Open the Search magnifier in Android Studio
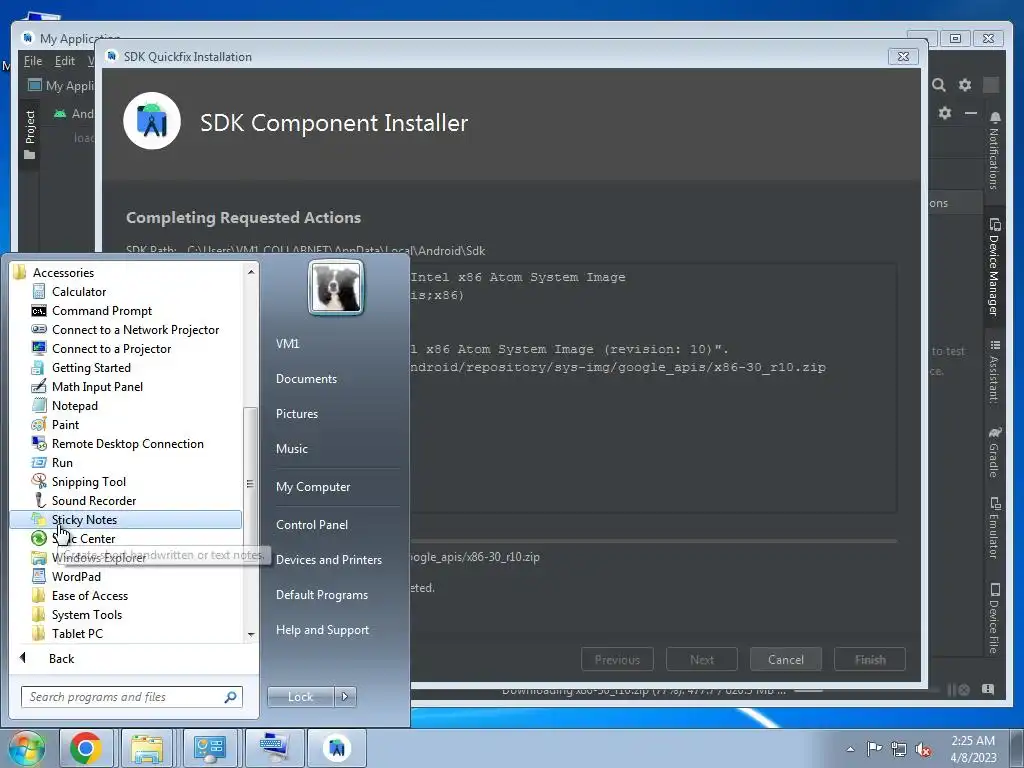 [x=938, y=85]
